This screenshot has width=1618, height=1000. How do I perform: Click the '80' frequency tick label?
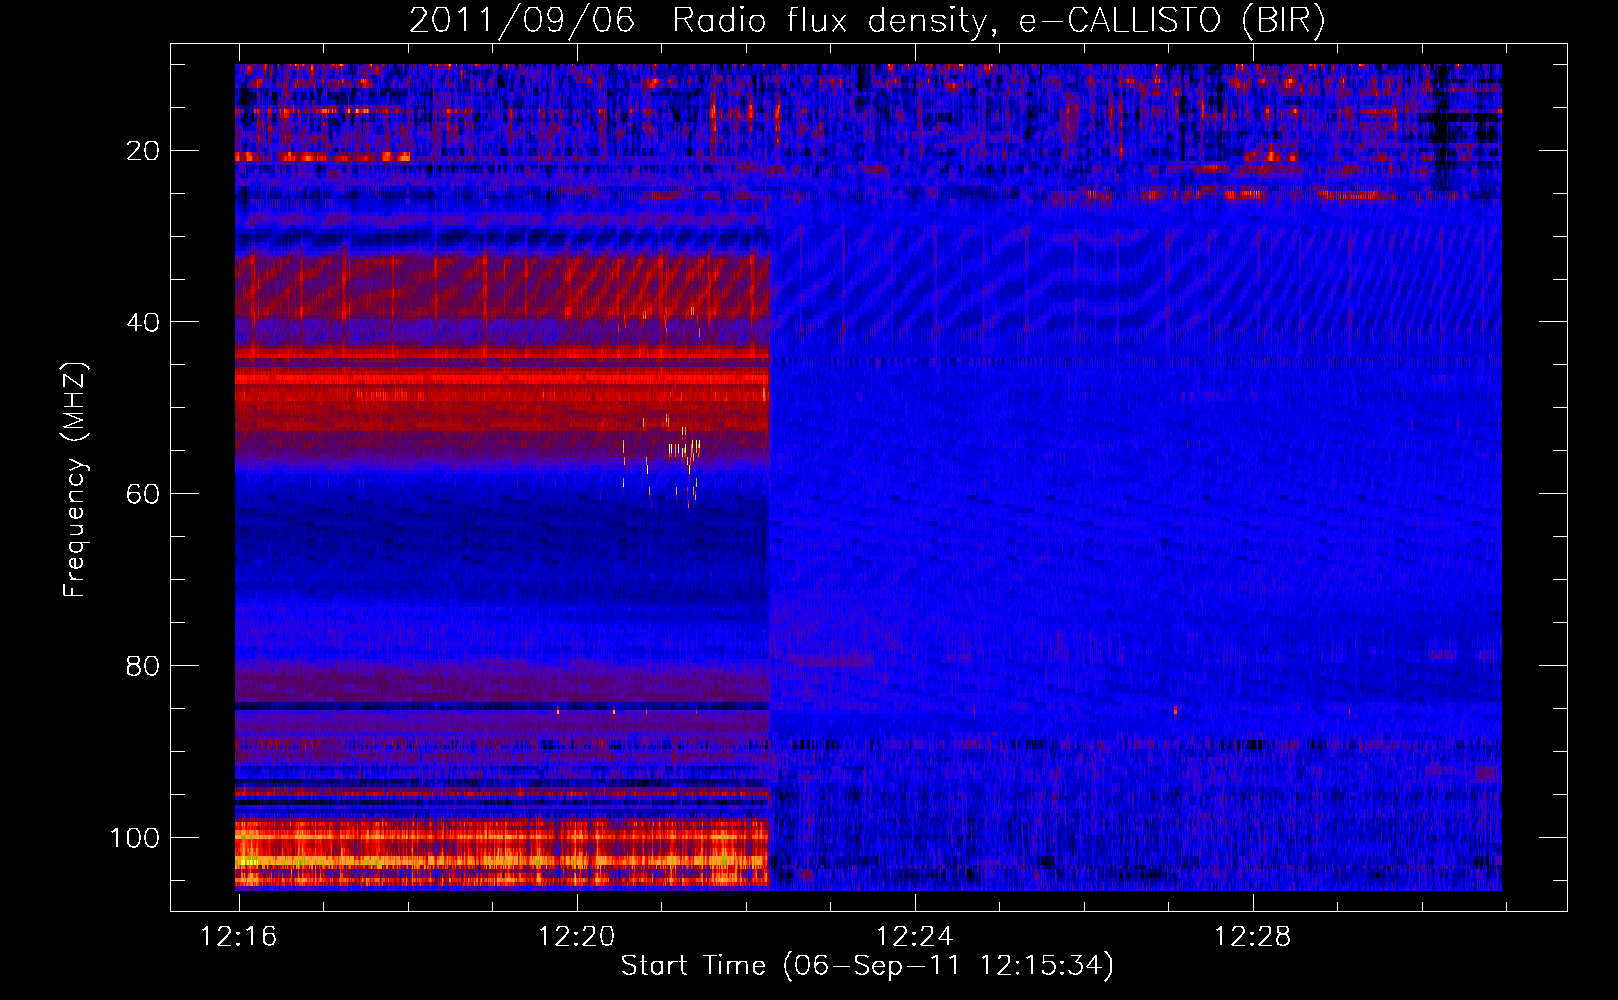tap(143, 666)
